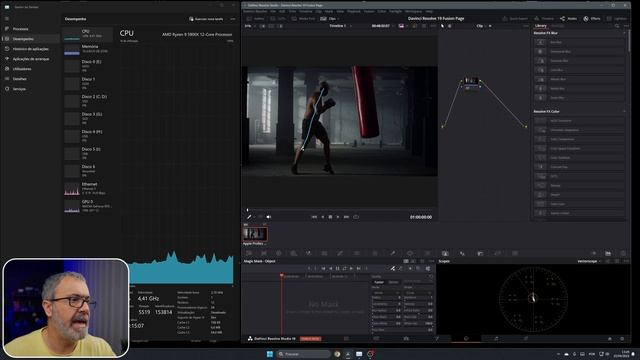Open the Magic Mask Mode dropdown
The width and height of the screenshot is (640, 360).
pyautogui.click(x=386, y=293)
